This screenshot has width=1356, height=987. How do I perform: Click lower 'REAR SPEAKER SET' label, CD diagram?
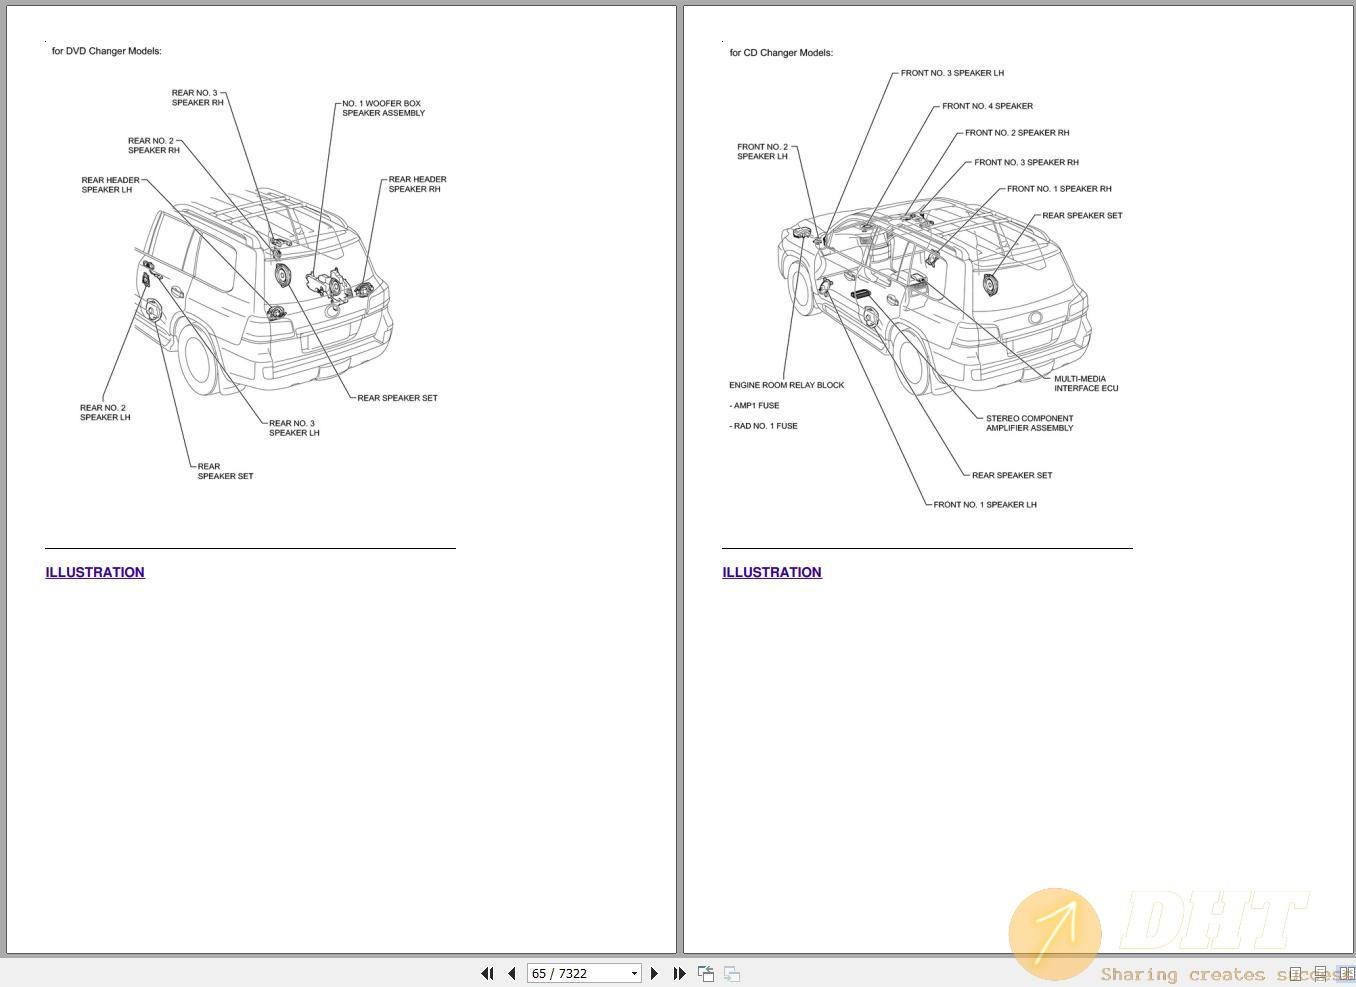(1012, 476)
